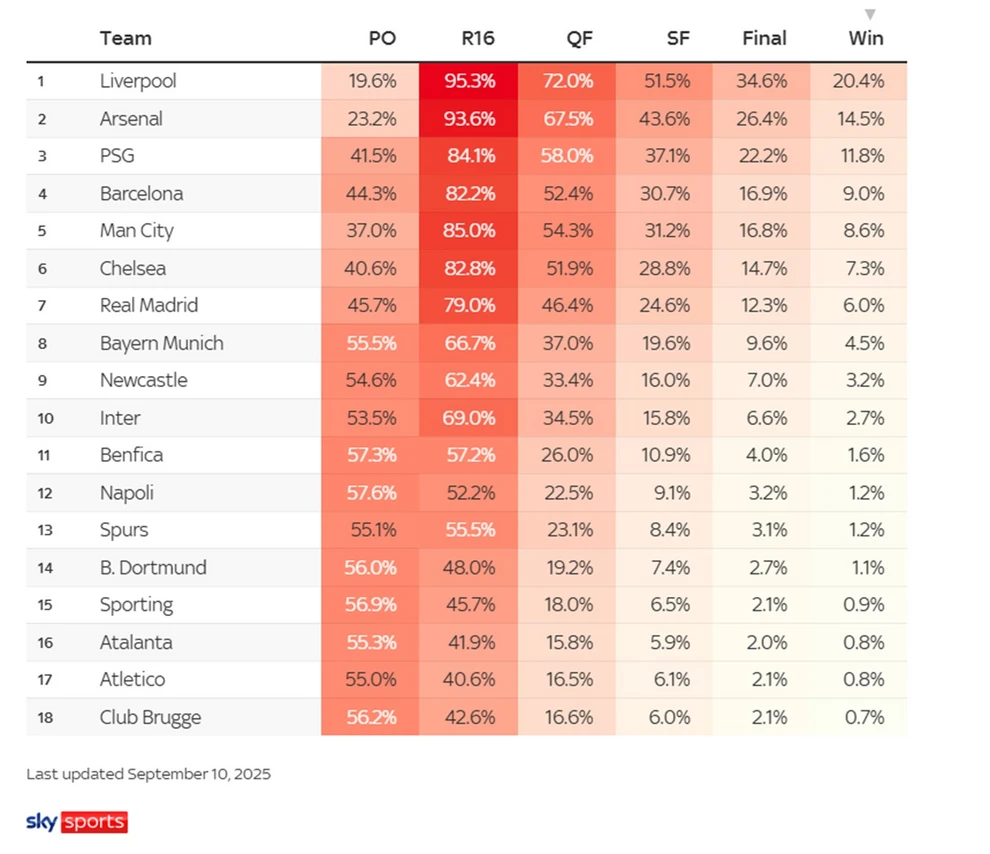Sort by the SF column header
990x854 pixels.
click(x=678, y=39)
